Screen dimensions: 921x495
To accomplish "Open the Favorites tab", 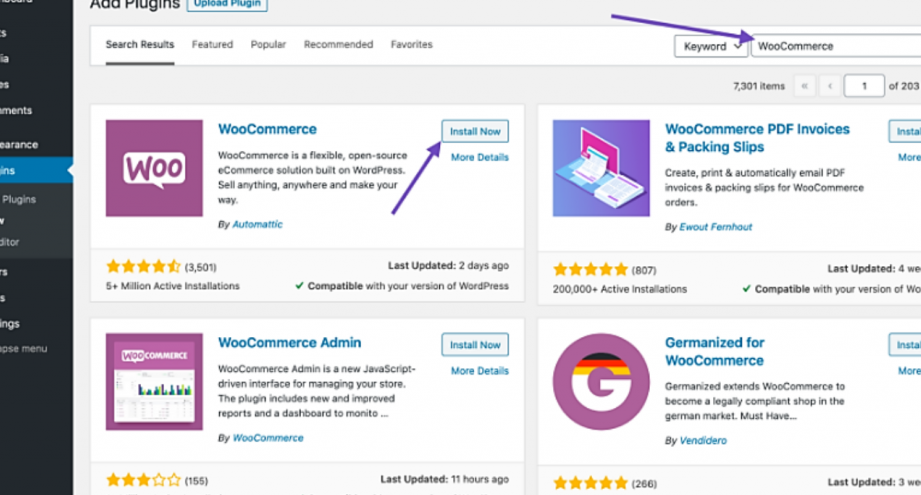I will click(x=411, y=45).
